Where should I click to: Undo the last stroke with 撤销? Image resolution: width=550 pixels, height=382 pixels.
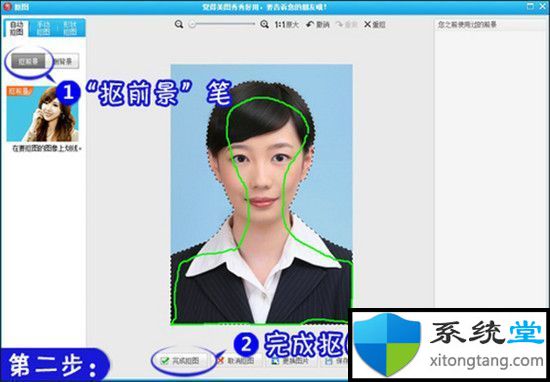point(318,24)
